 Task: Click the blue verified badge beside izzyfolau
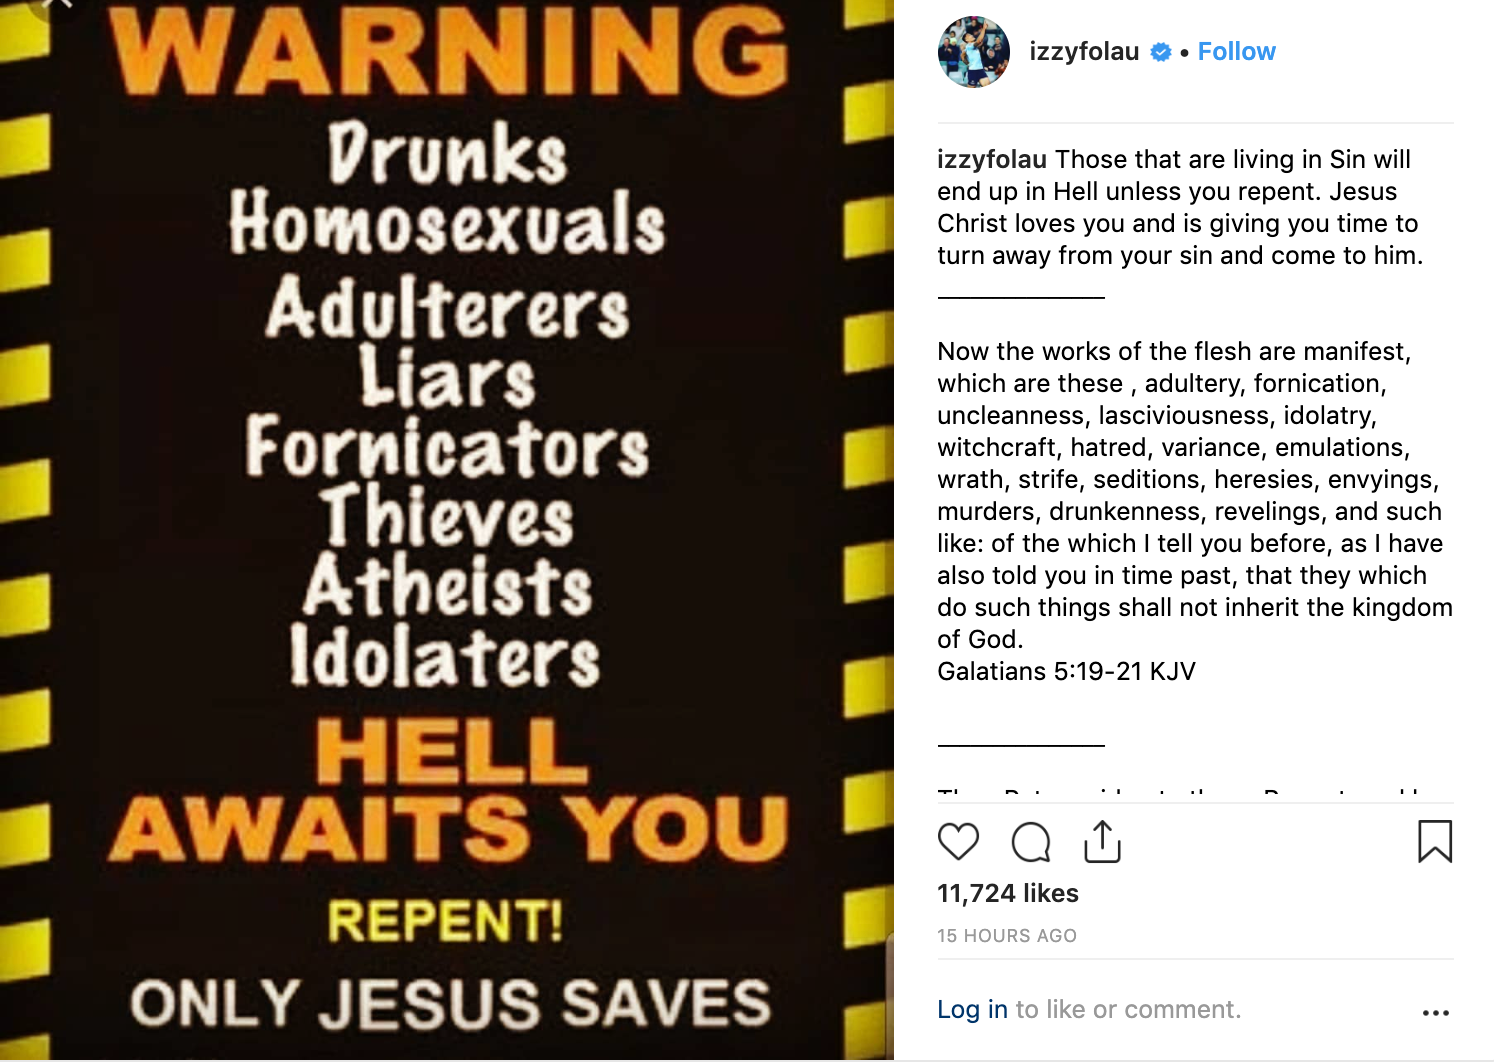click(x=1160, y=52)
